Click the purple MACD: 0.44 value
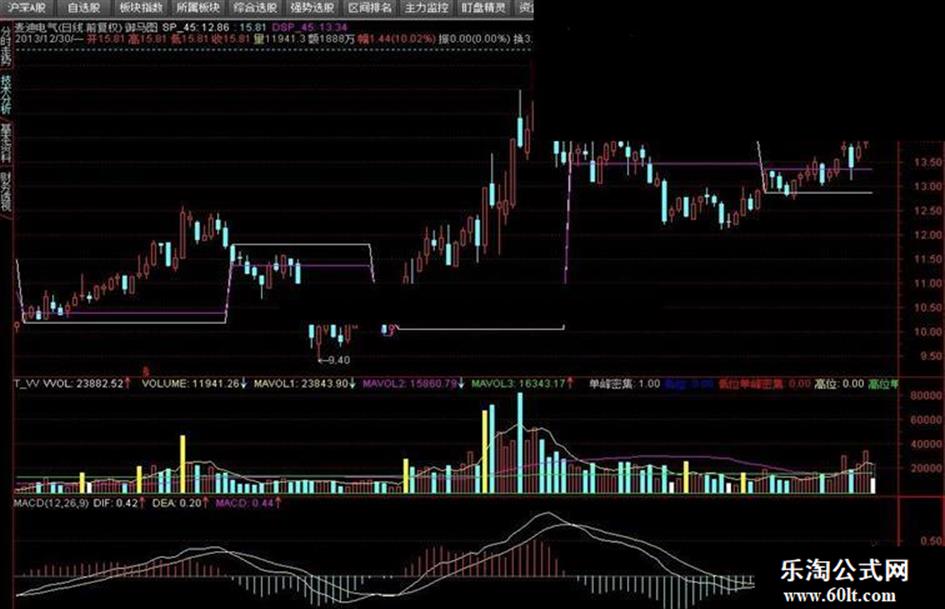Viewport: 945px width, 609px height. click(243, 503)
